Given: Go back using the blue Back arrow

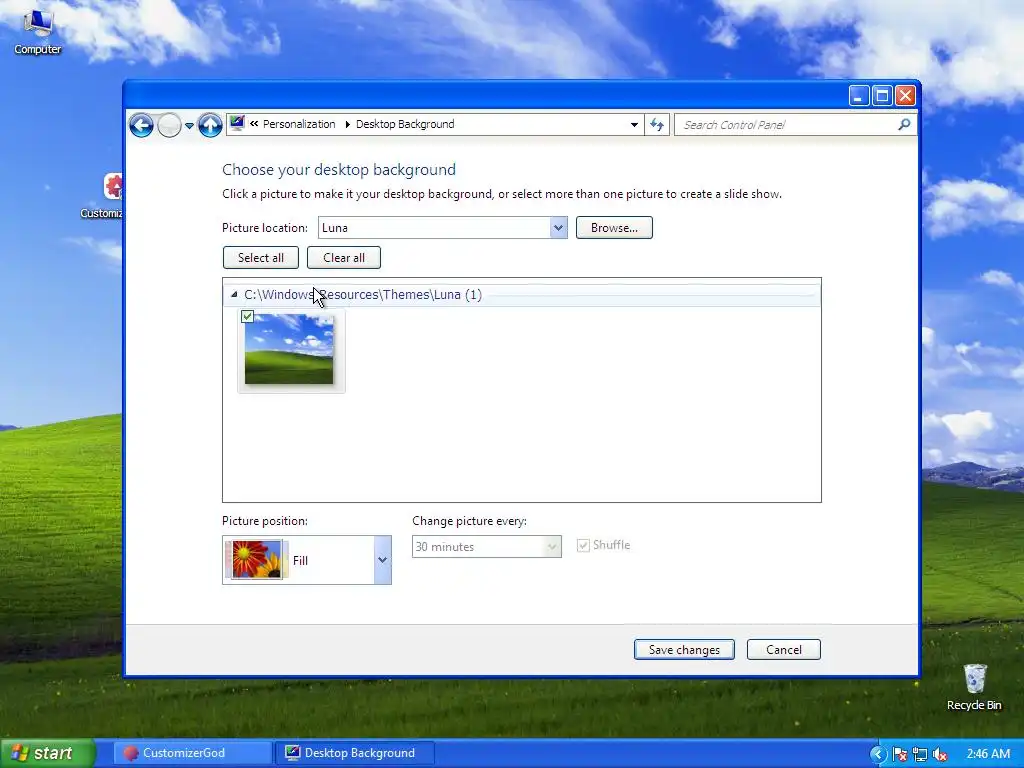Looking at the screenshot, I should tap(141, 125).
